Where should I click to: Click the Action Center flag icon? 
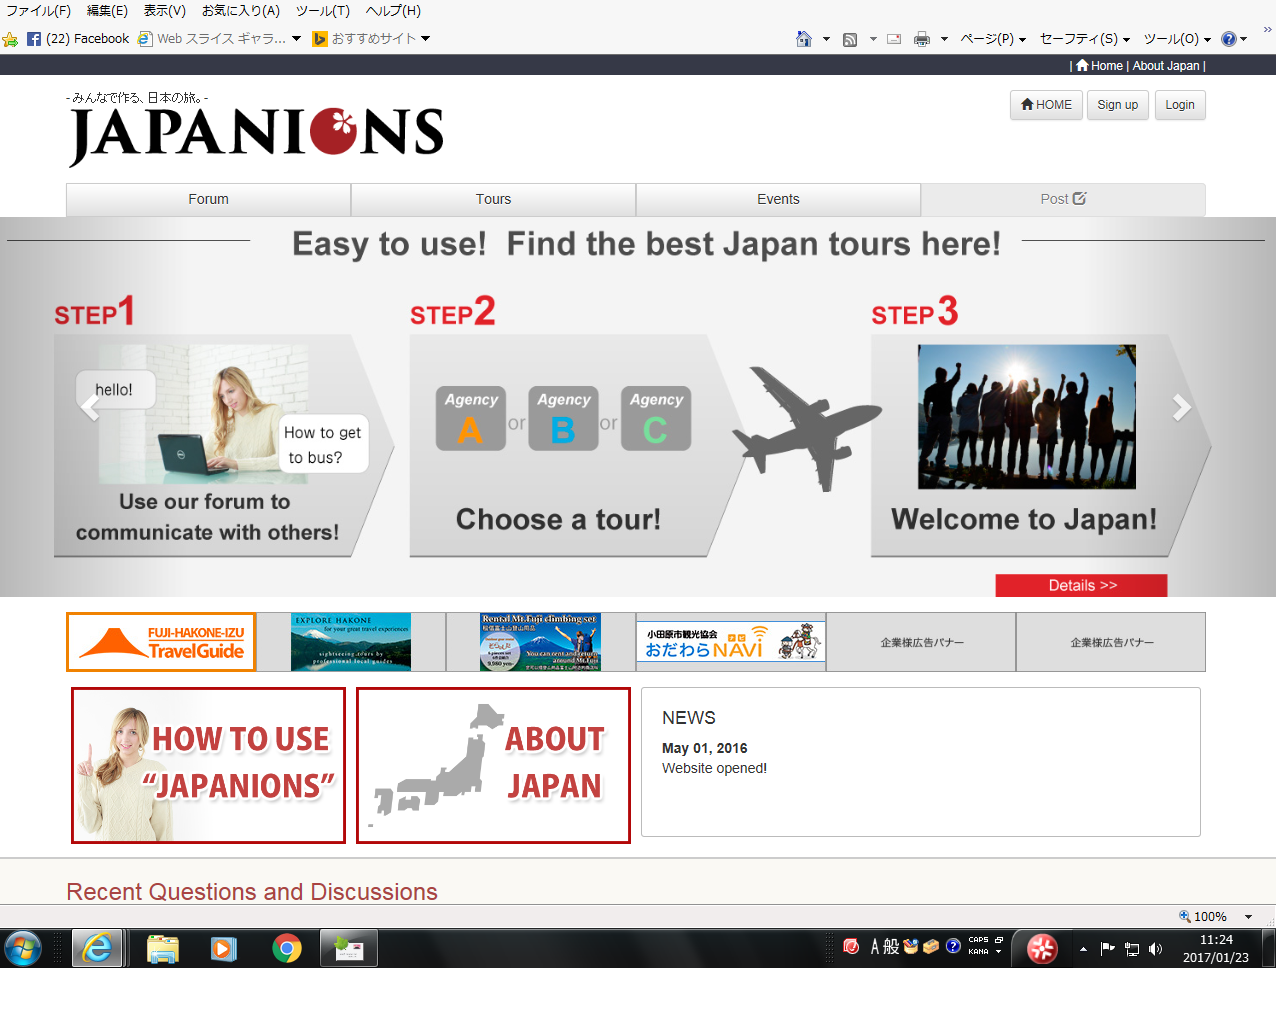pos(1107,949)
